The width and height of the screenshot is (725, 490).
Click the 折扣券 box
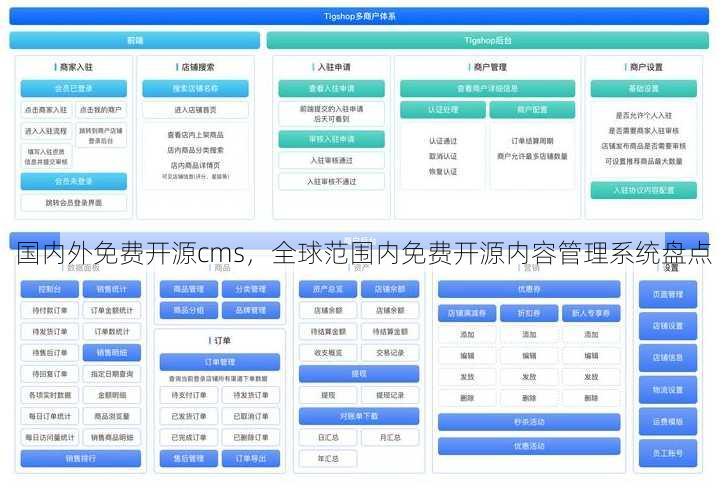[x=529, y=313]
